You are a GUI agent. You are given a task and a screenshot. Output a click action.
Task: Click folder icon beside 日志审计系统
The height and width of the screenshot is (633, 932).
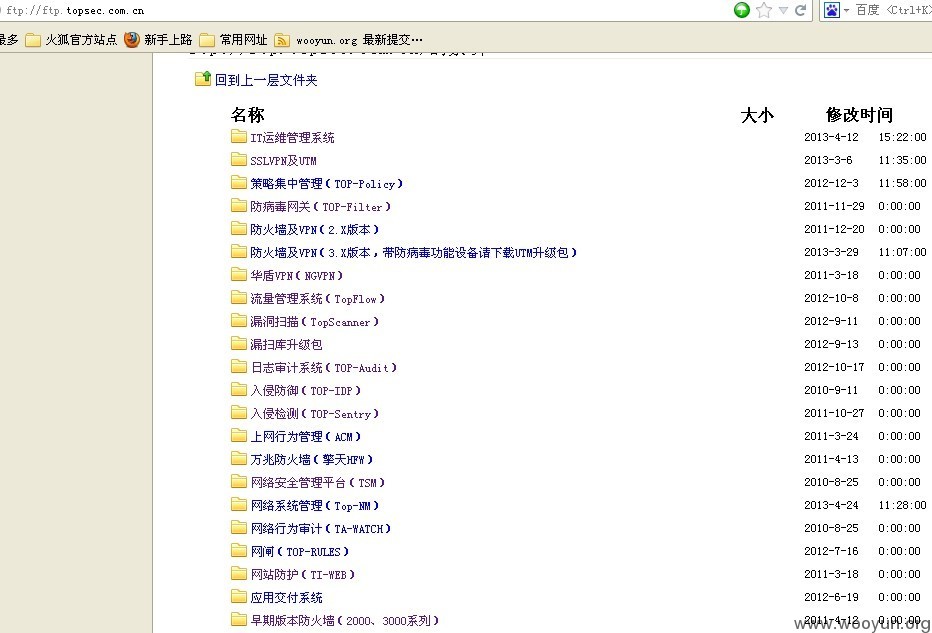coord(239,366)
